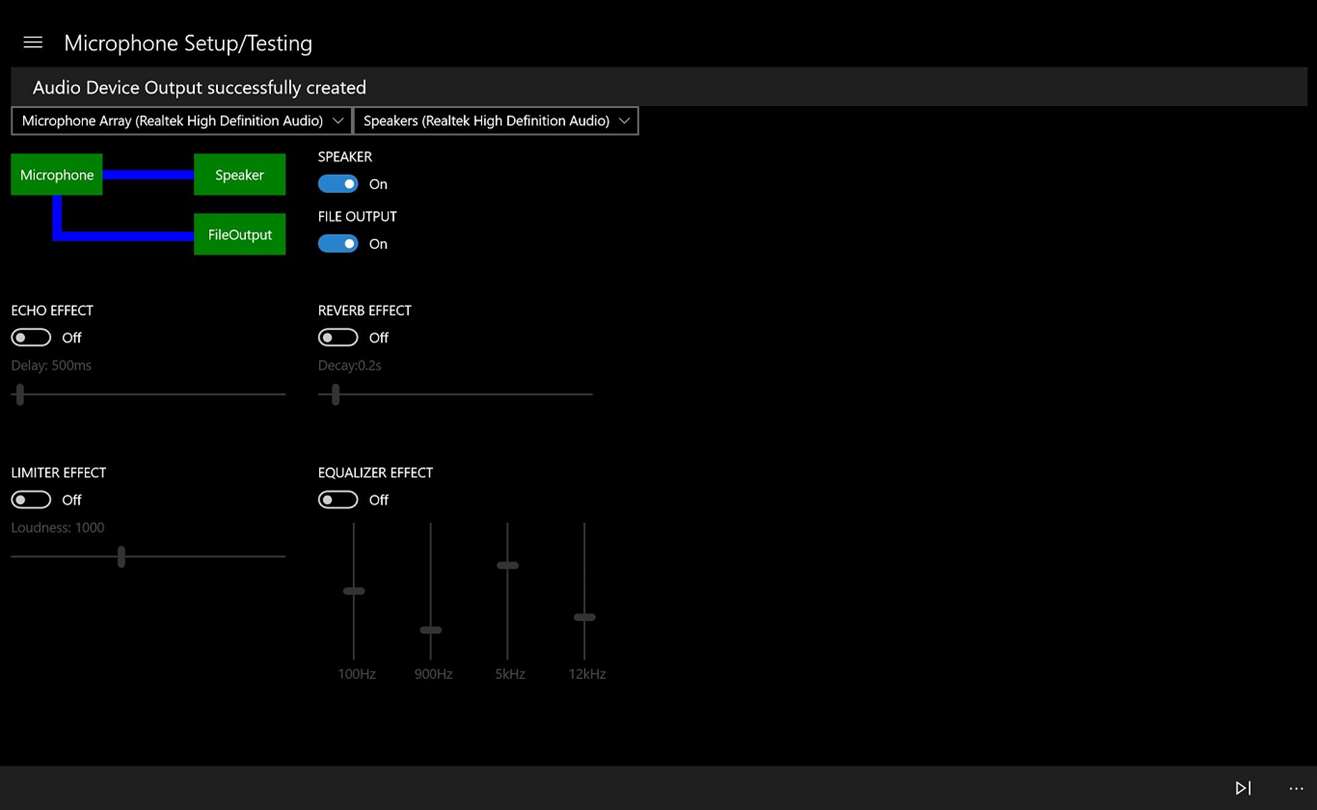Image resolution: width=1317 pixels, height=810 pixels.
Task: Turn off the Speaker toggle
Action: click(x=338, y=184)
